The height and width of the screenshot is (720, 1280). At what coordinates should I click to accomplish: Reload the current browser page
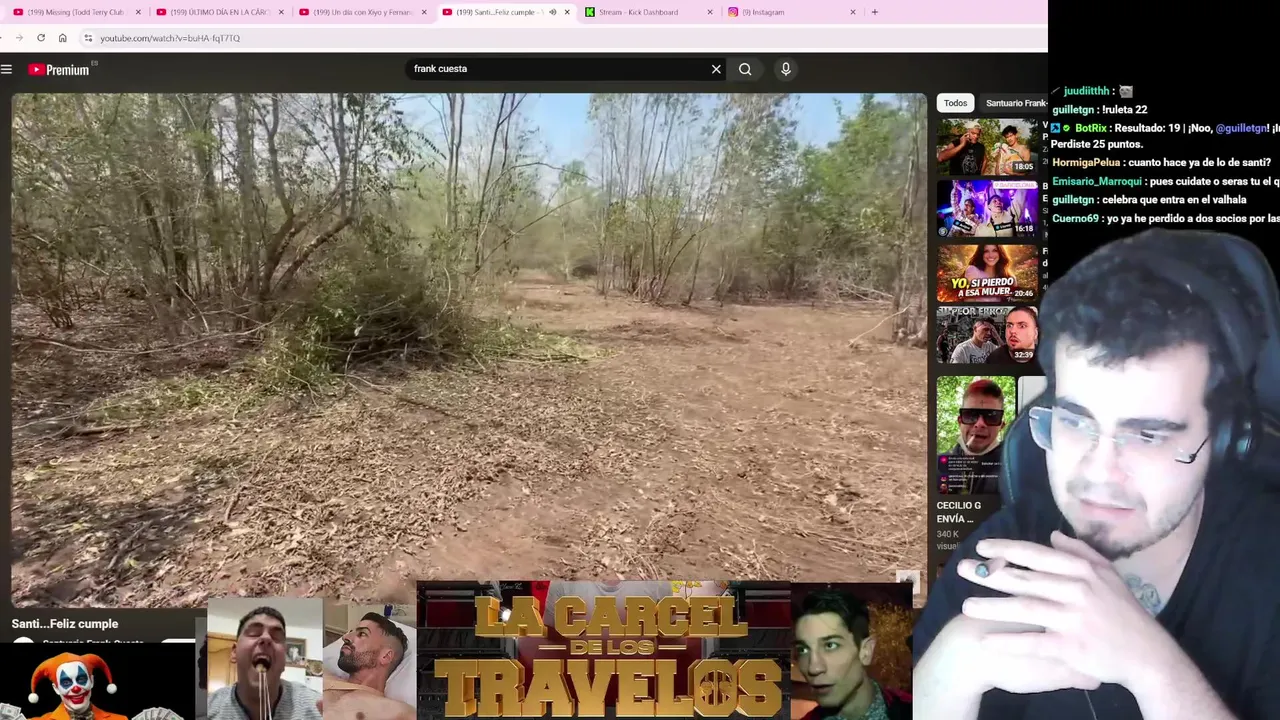click(41, 38)
